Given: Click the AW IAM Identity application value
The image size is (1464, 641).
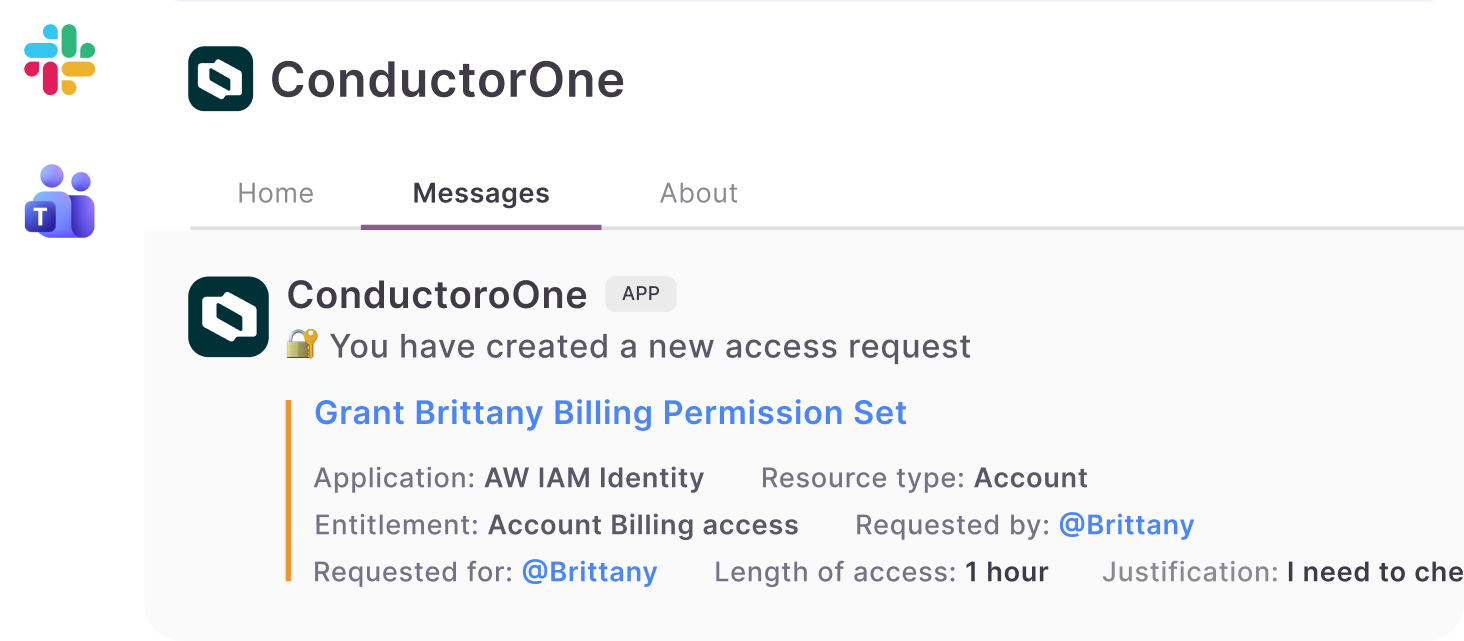Looking at the screenshot, I should (x=594, y=478).
